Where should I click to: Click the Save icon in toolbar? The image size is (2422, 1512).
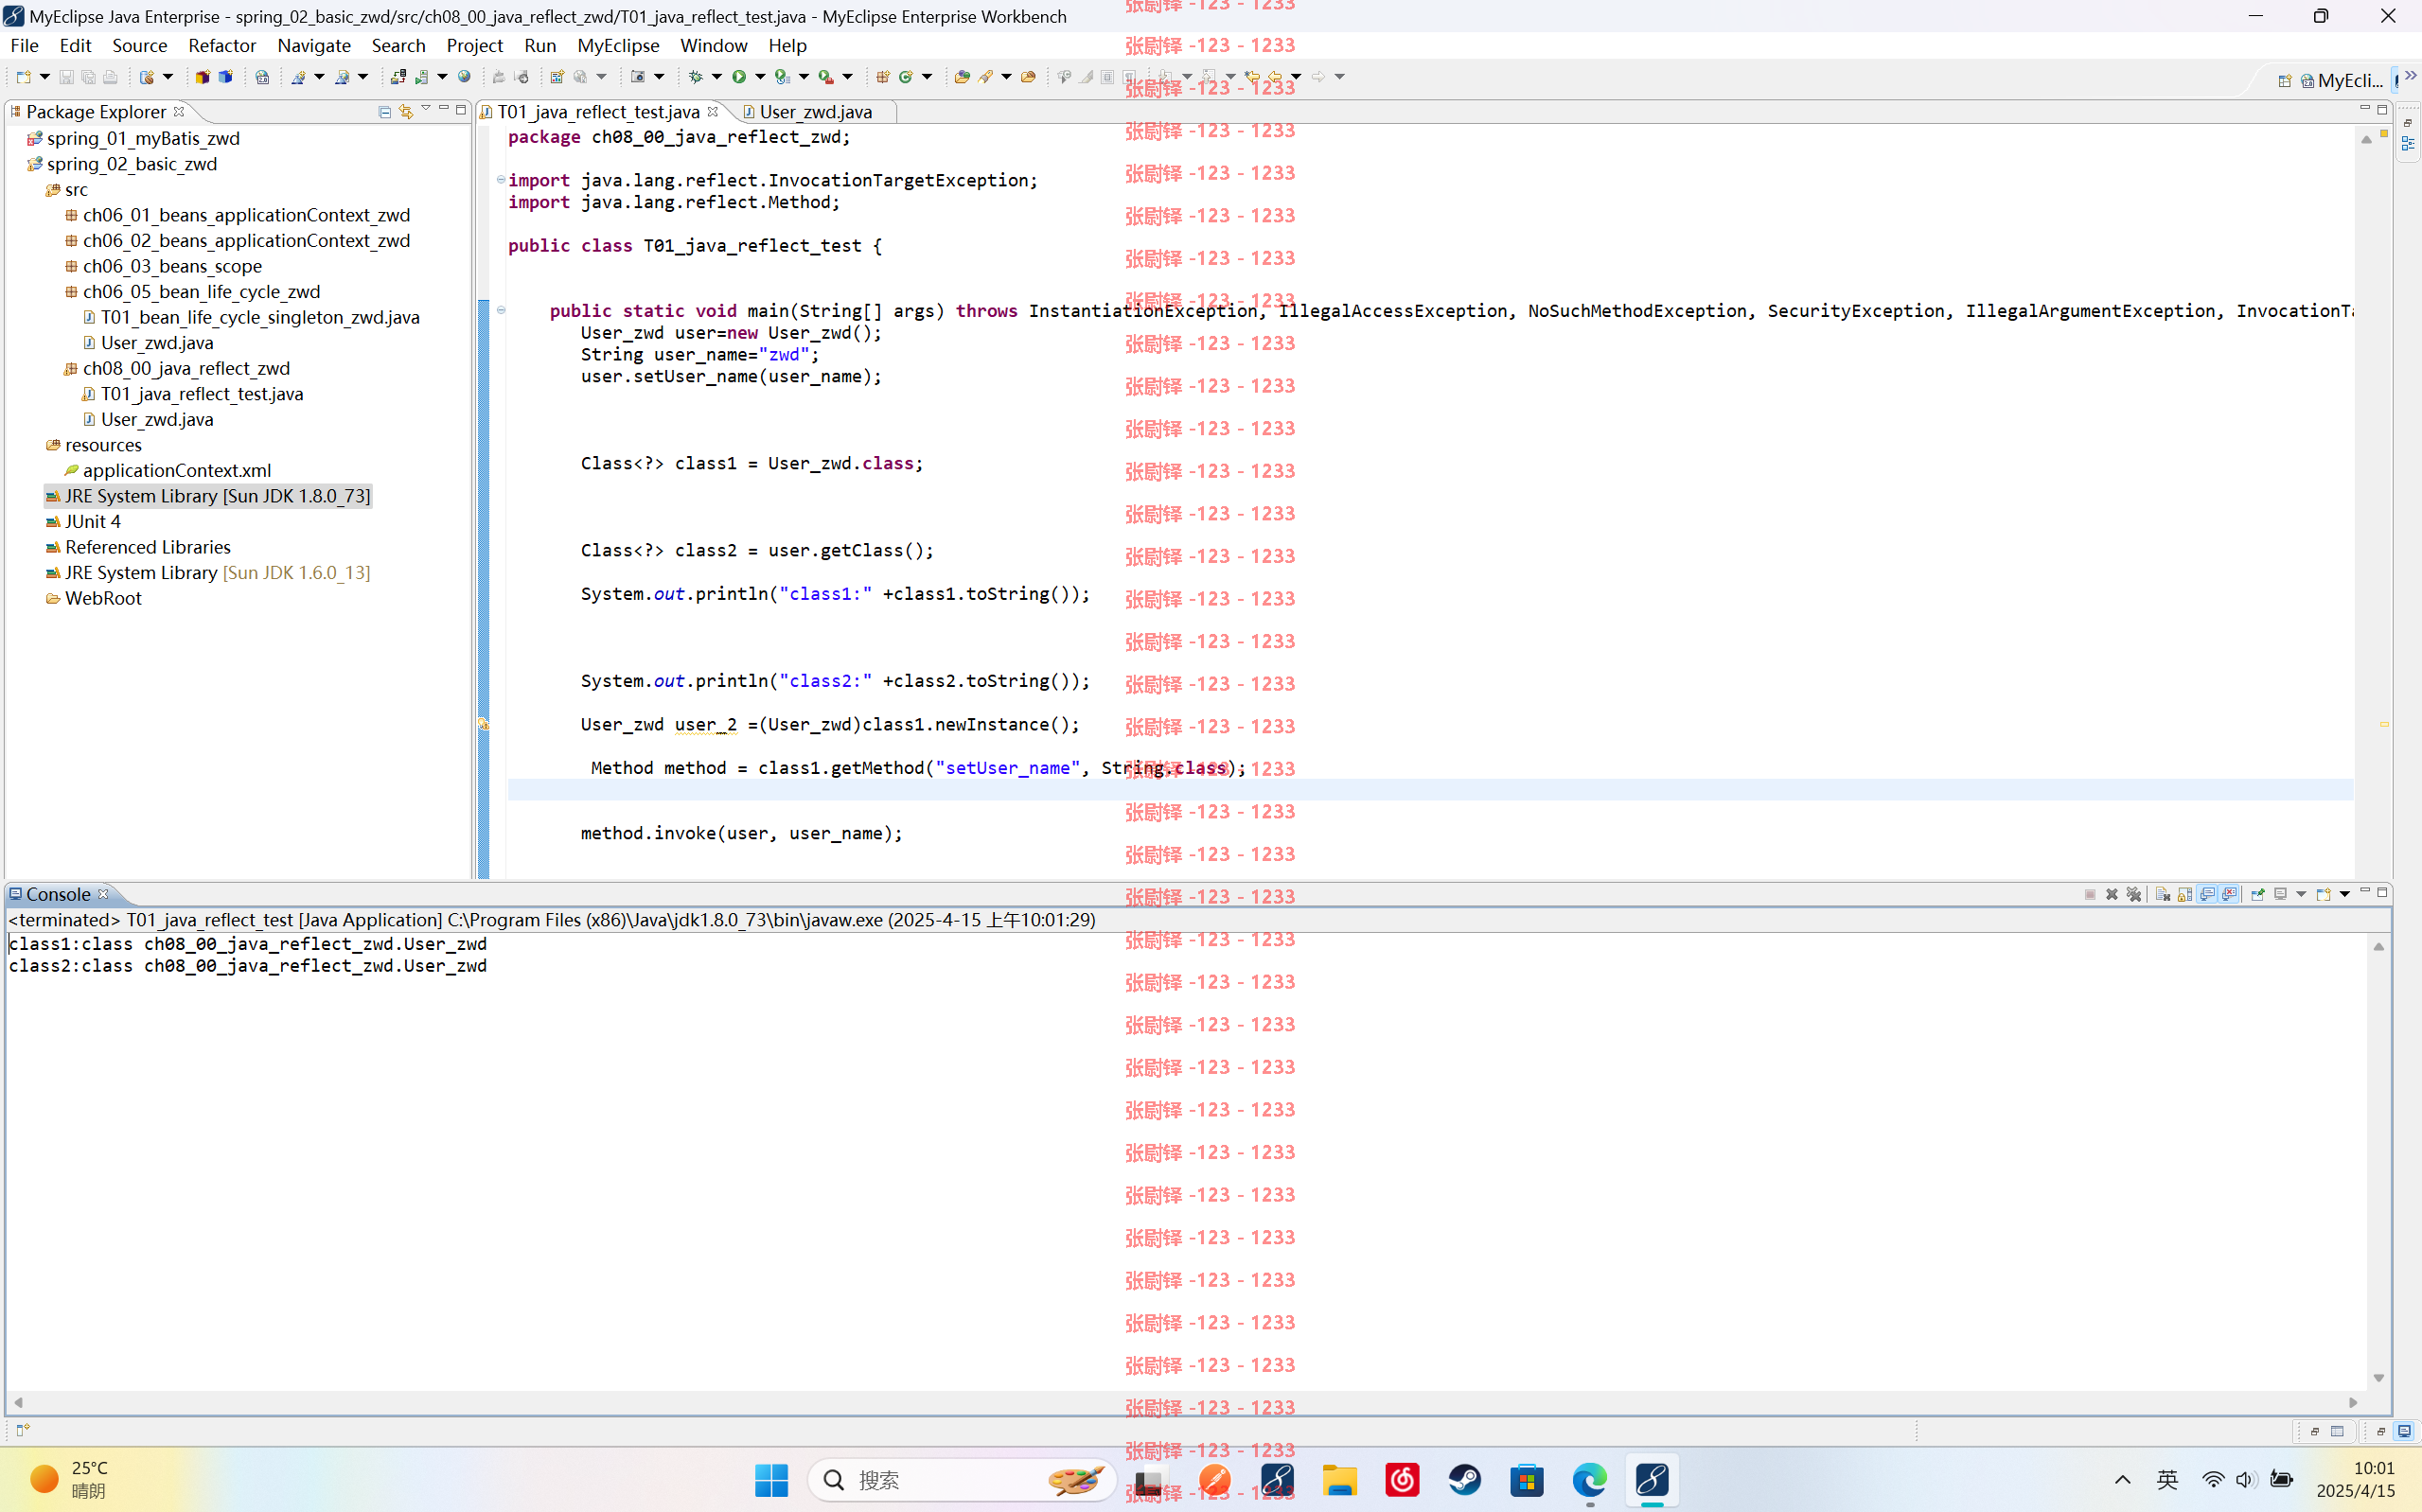66,77
